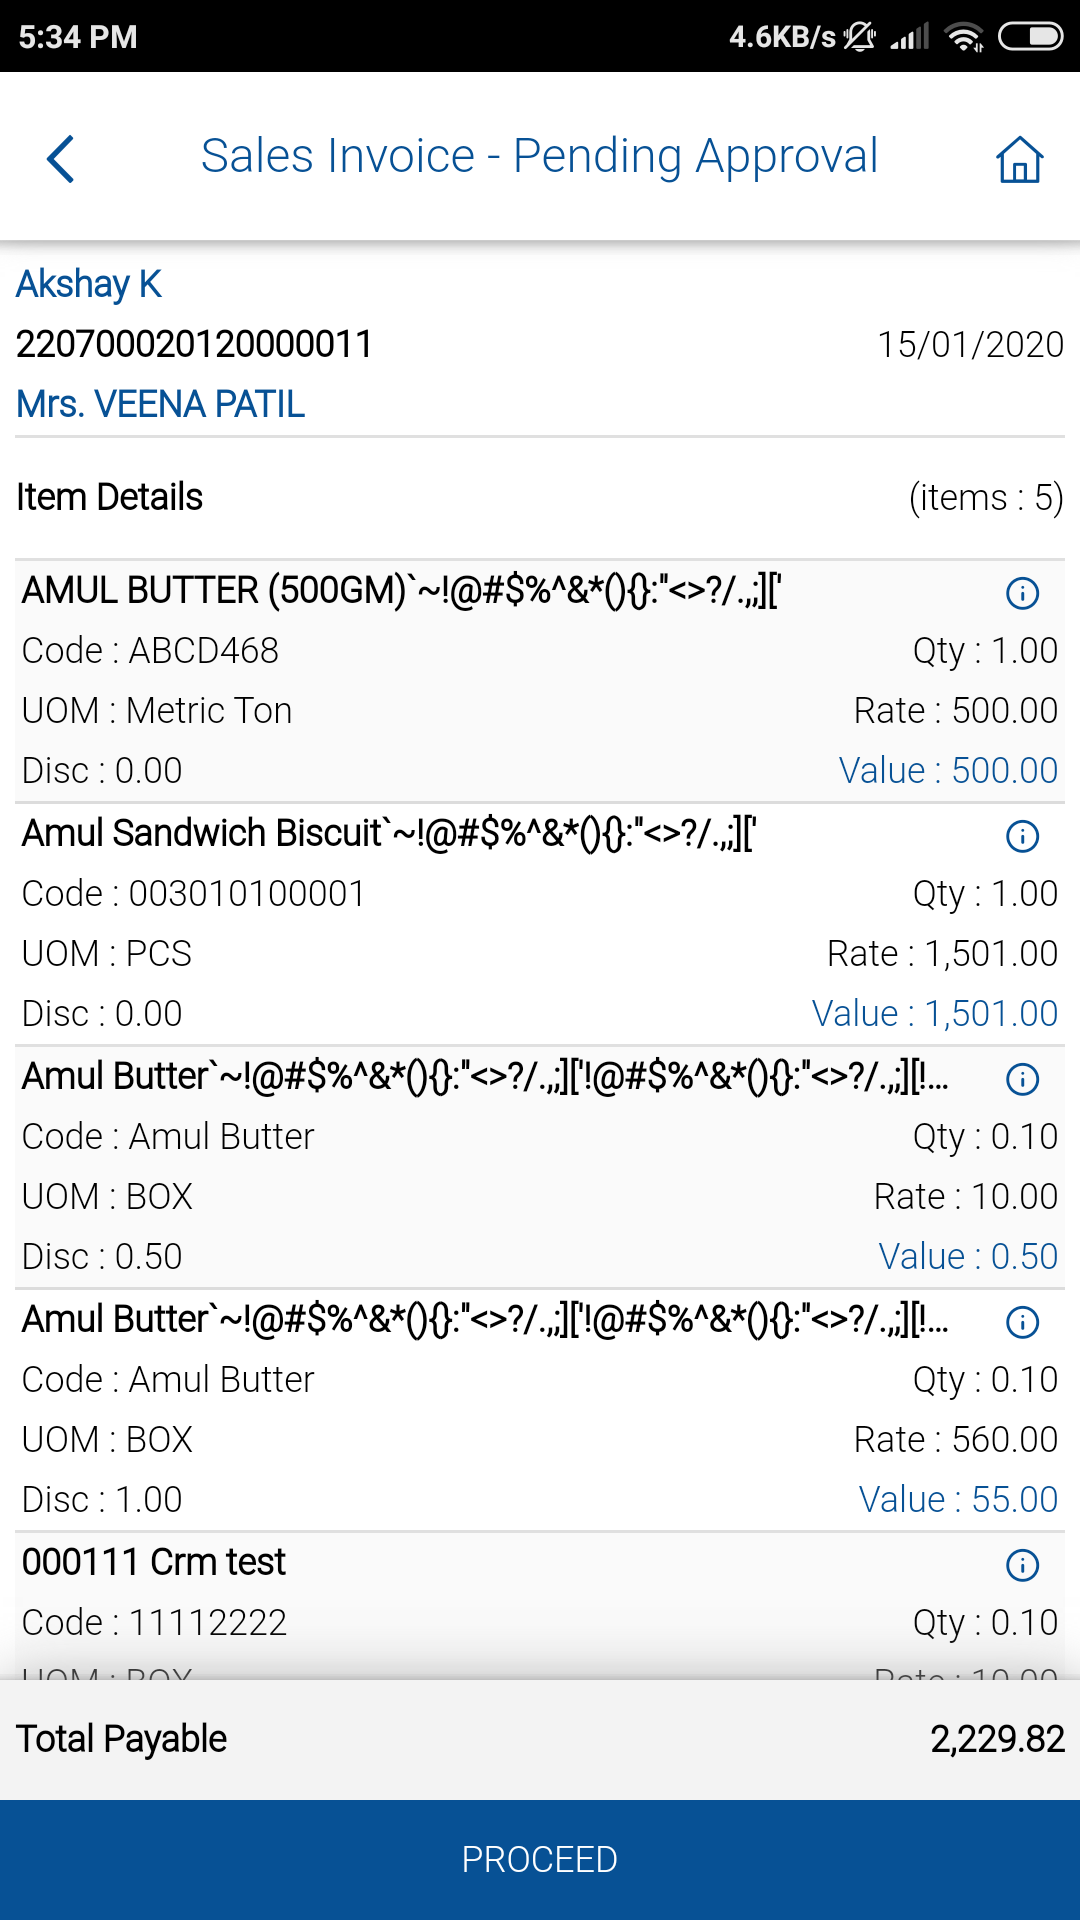
Task: Select the 000111 Crm test item row
Action: coord(154,1562)
